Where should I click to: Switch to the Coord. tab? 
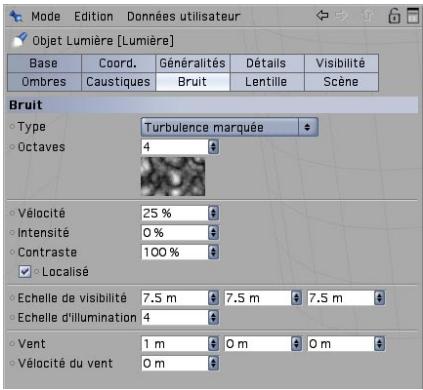click(x=118, y=63)
